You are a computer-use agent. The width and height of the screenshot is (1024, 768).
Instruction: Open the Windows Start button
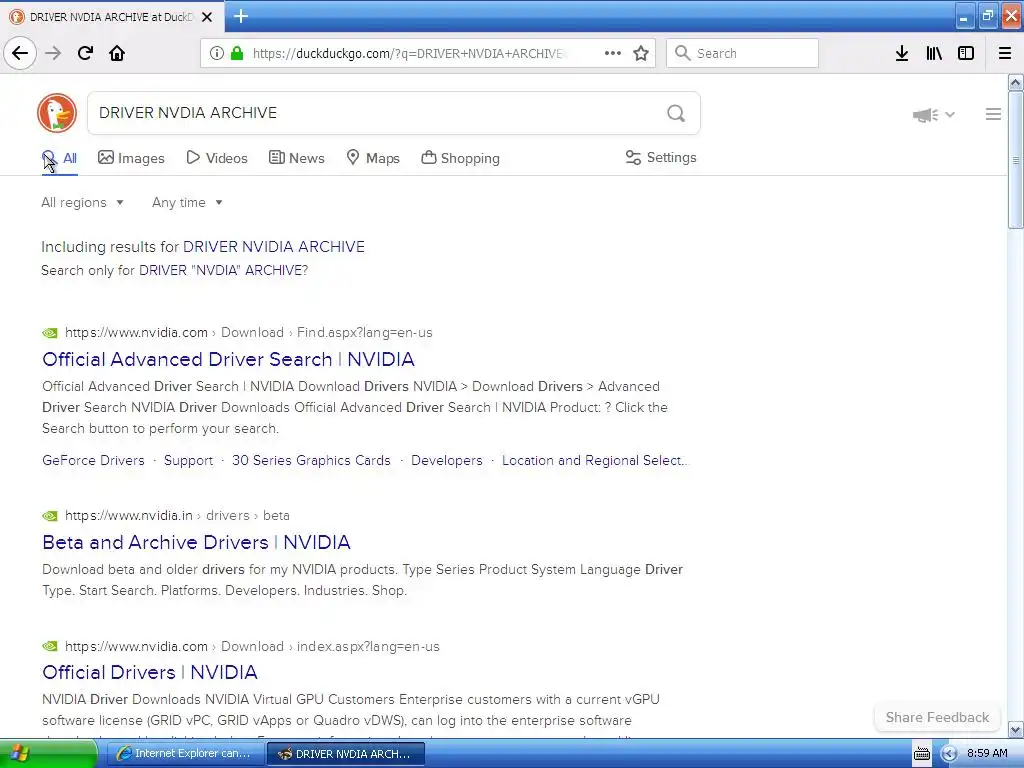(x=49, y=754)
